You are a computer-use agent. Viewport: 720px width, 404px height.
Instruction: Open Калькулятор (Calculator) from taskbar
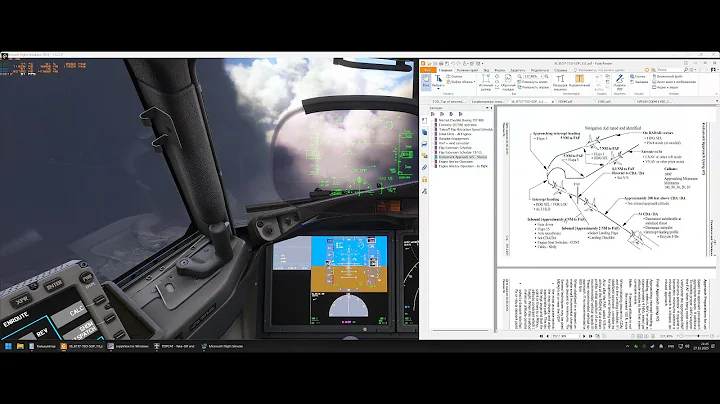(42, 346)
